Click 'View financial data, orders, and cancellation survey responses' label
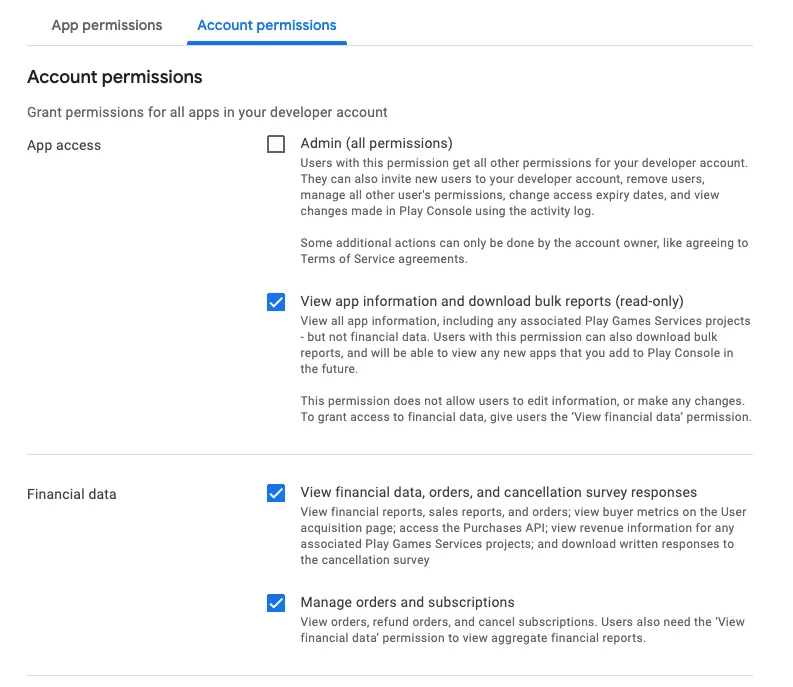 pyautogui.click(x=498, y=493)
